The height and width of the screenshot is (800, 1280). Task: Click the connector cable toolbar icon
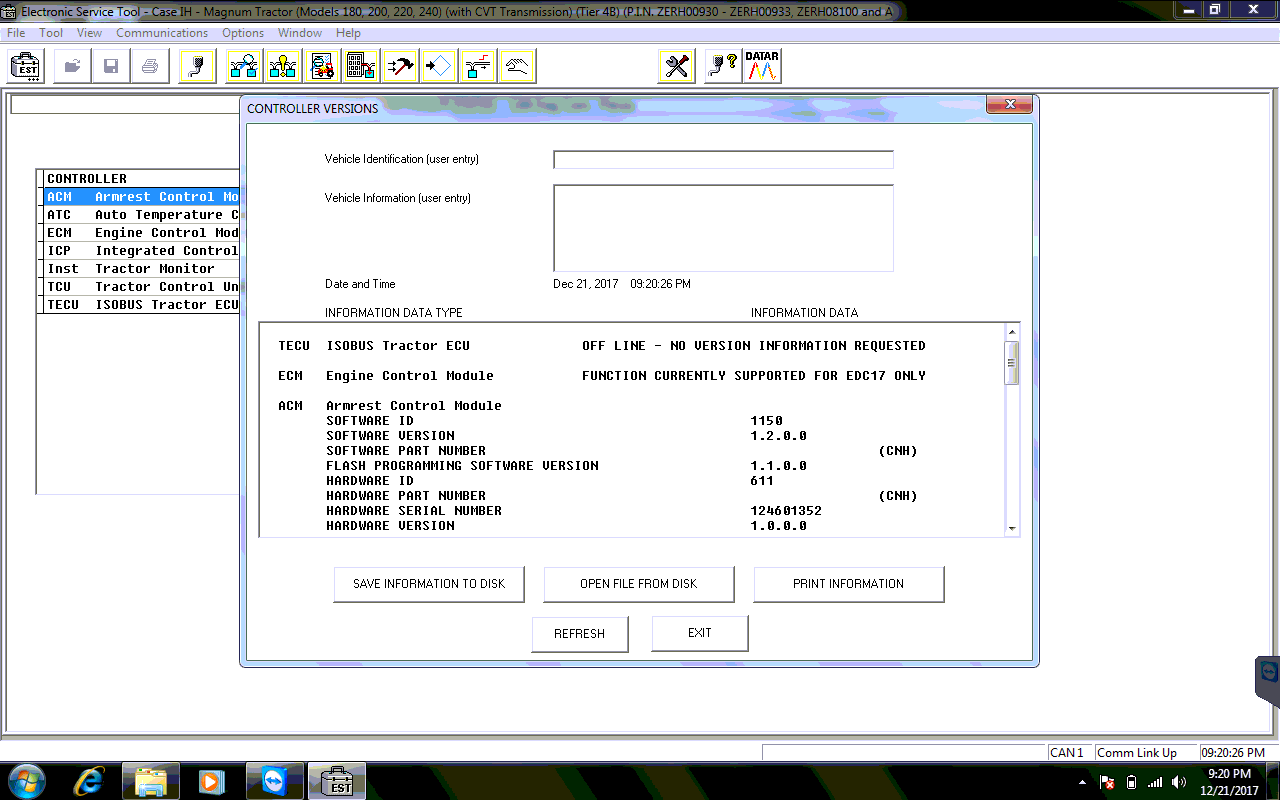198,67
